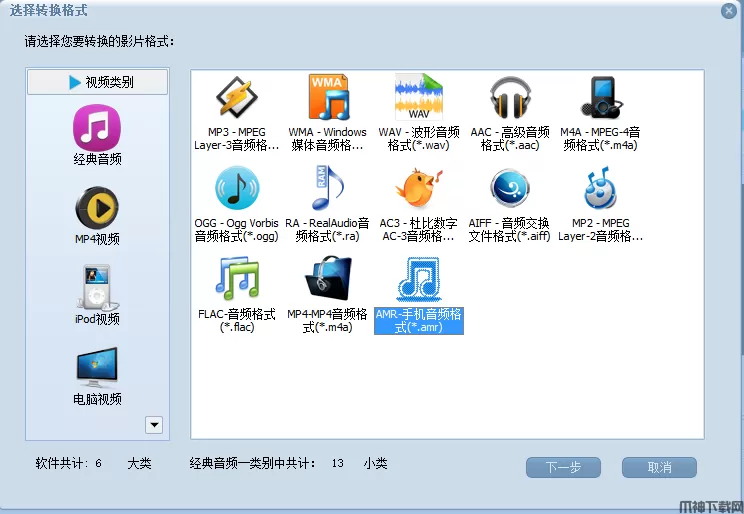Click the 'WAV - 波形音频格式(*.wav)' label
The image size is (744, 514).
tap(418, 139)
